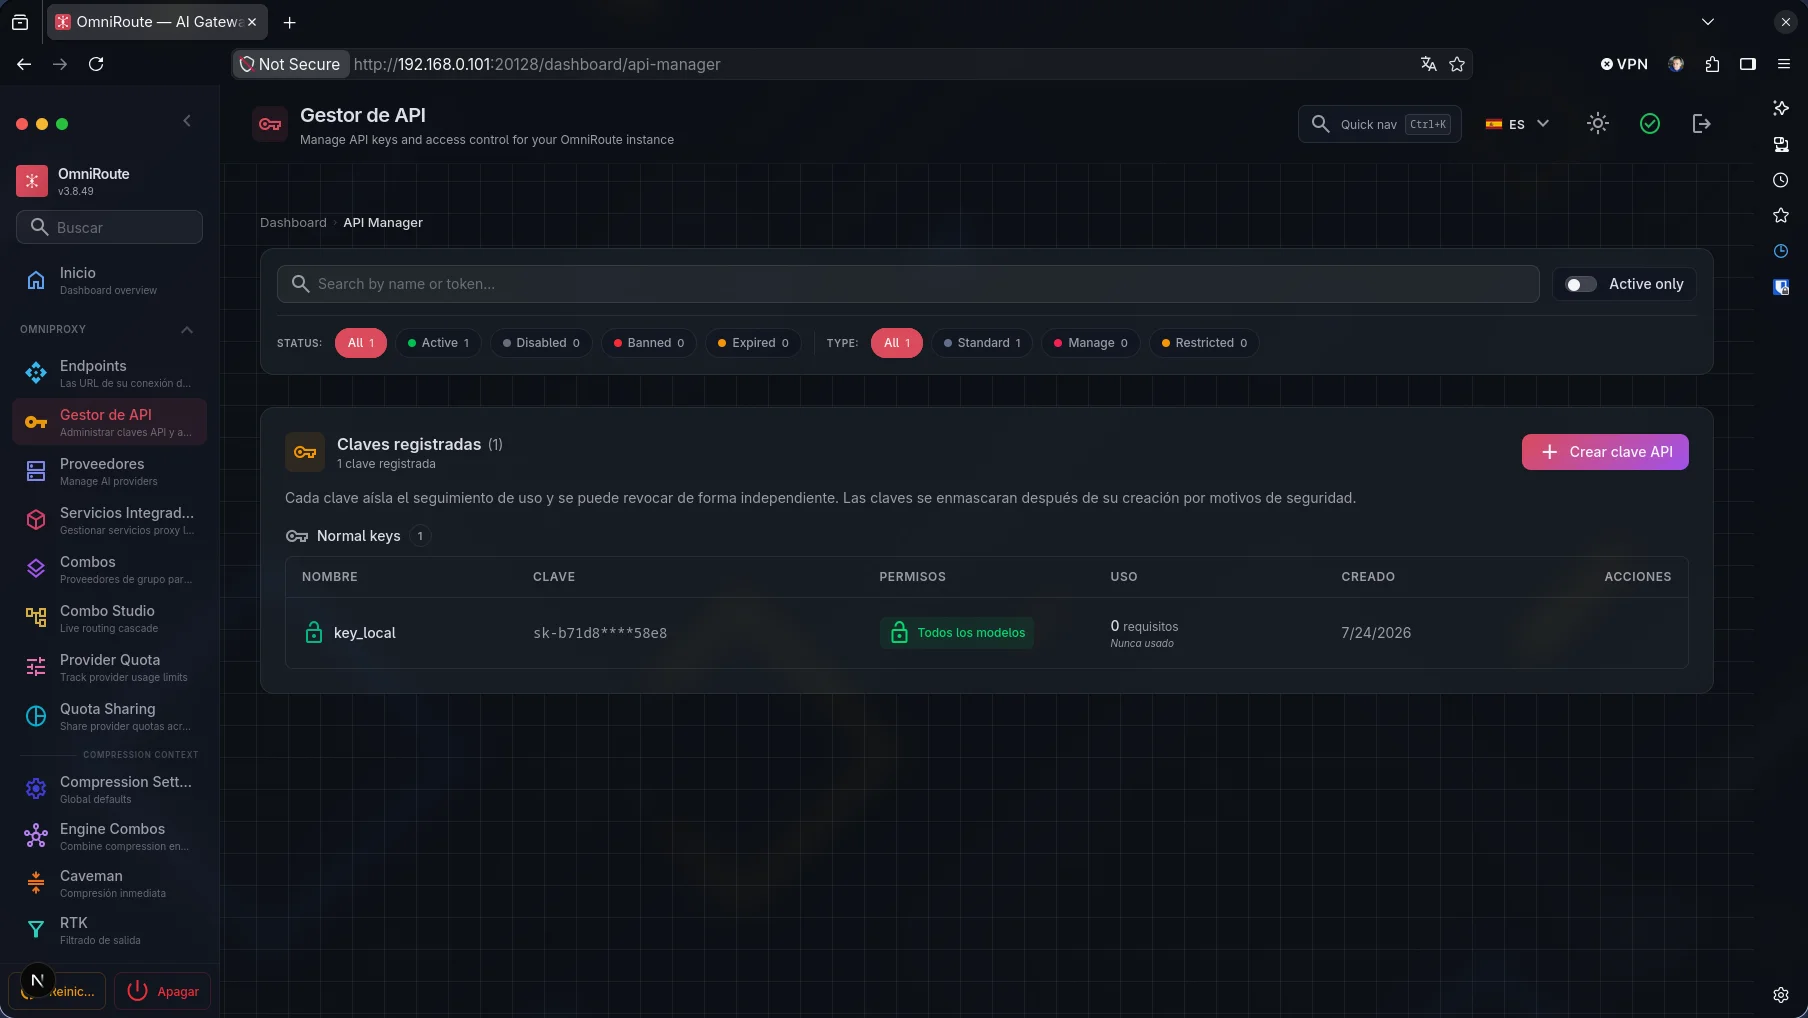This screenshot has height=1018, width=1808.
Task: Click the lock icon beside key_local
Action: pyautogui.click(x=314, y=632)
